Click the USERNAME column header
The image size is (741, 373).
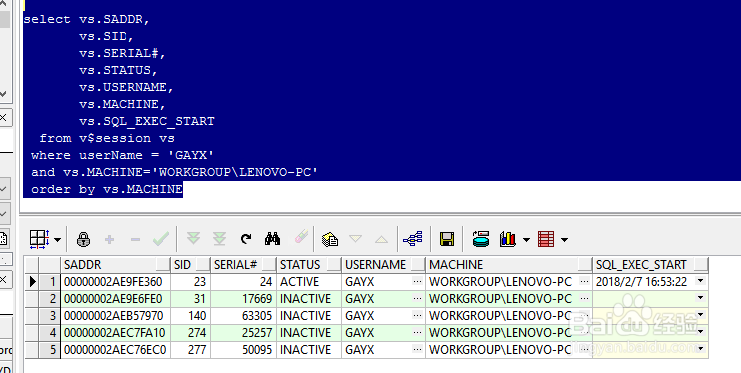pos(383,265)
